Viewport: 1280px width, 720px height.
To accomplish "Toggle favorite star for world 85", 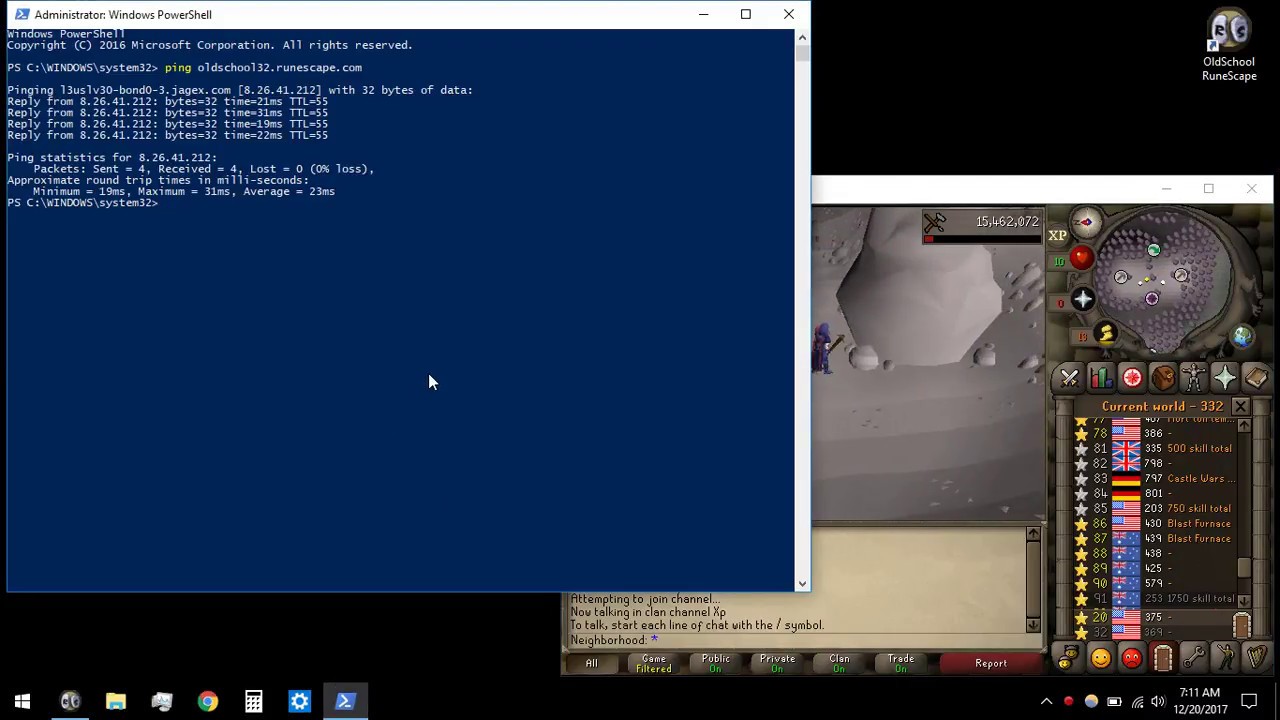I will (1081, 509).
